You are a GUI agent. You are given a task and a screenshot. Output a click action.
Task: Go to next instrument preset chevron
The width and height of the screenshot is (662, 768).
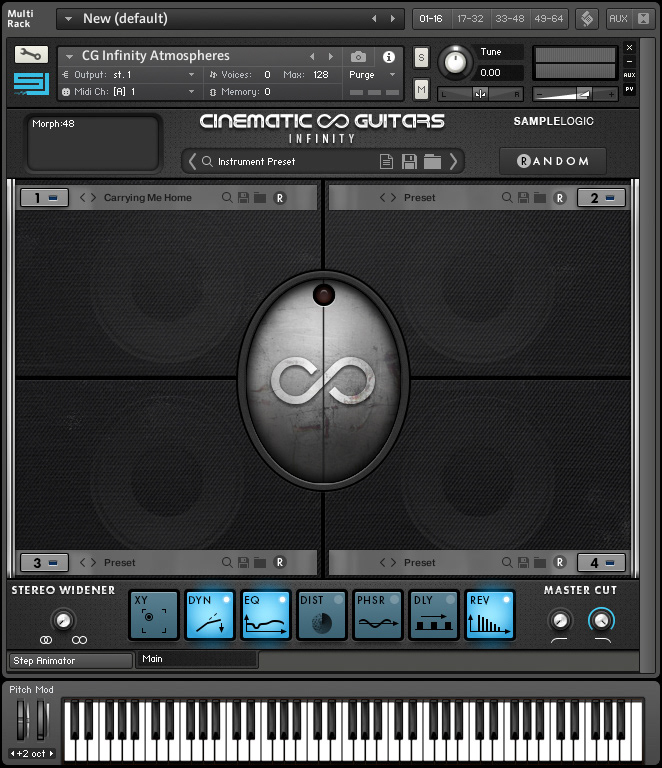453,161
